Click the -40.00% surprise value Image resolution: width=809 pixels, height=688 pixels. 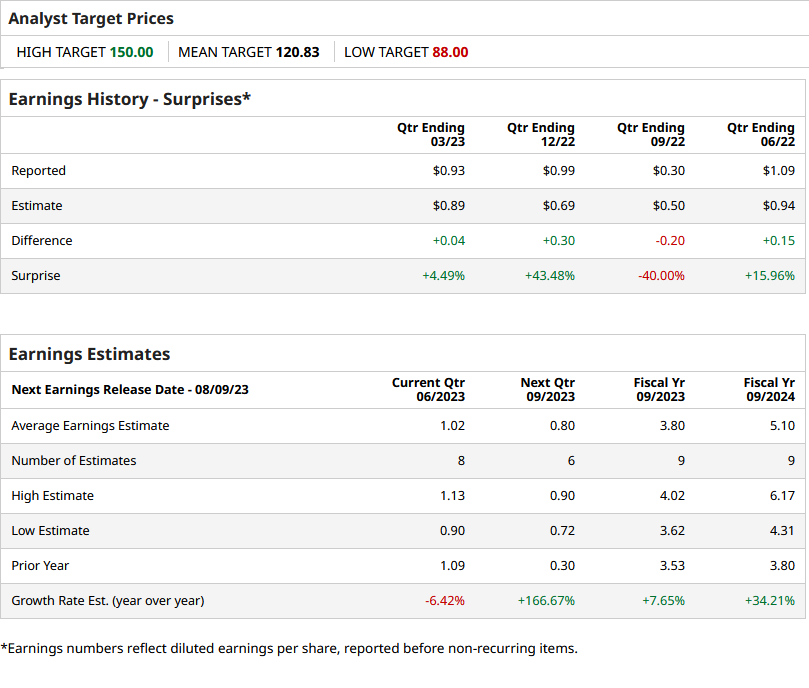point(661,276)
